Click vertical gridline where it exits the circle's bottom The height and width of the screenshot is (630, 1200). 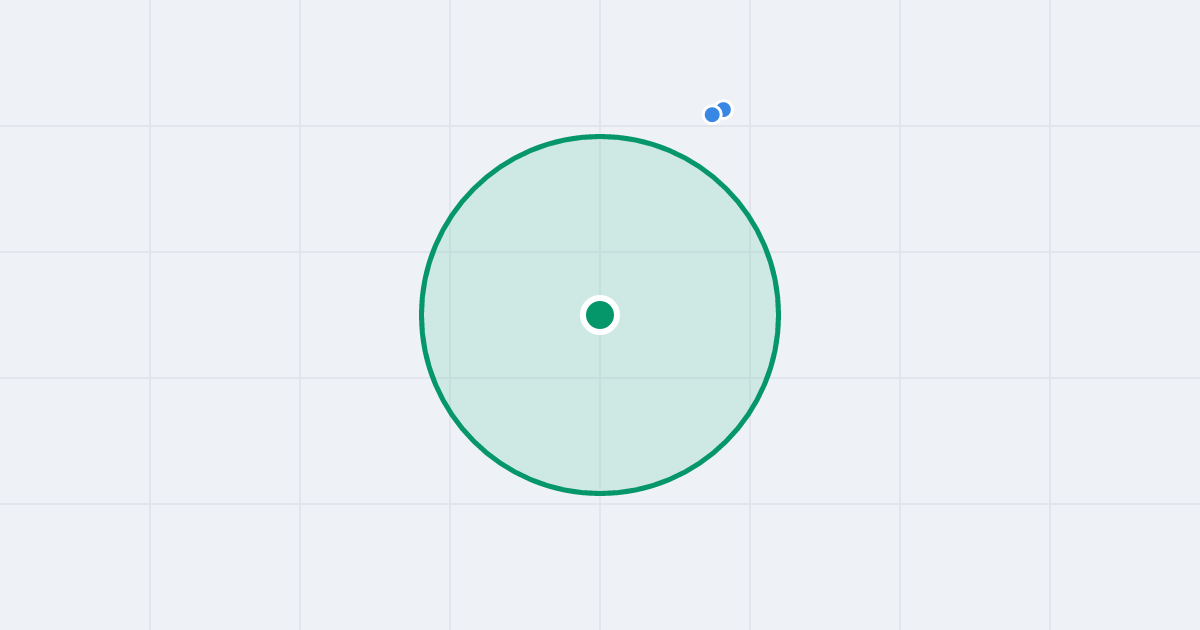point(600,493)
